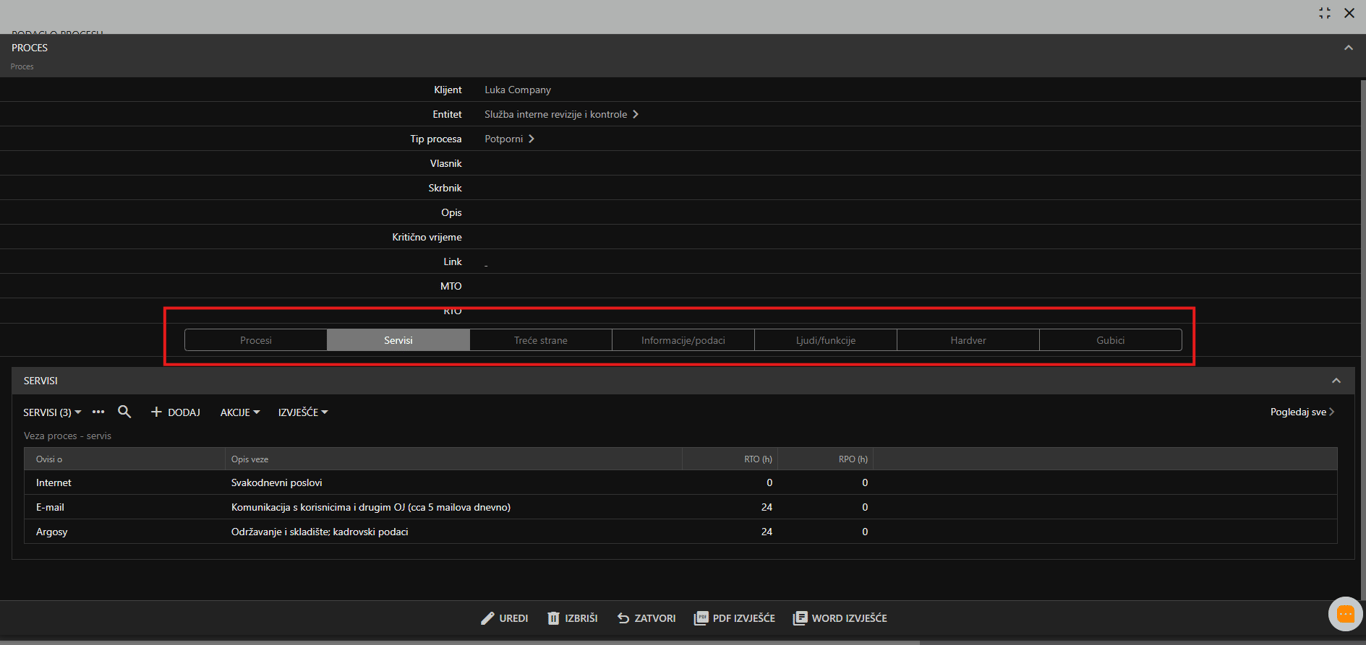Viewport: 1366px width, 645px height.
Task: Generate the WORD IZVJEŠĆE report
Action: pyautogui.click(x=840, y=618)
